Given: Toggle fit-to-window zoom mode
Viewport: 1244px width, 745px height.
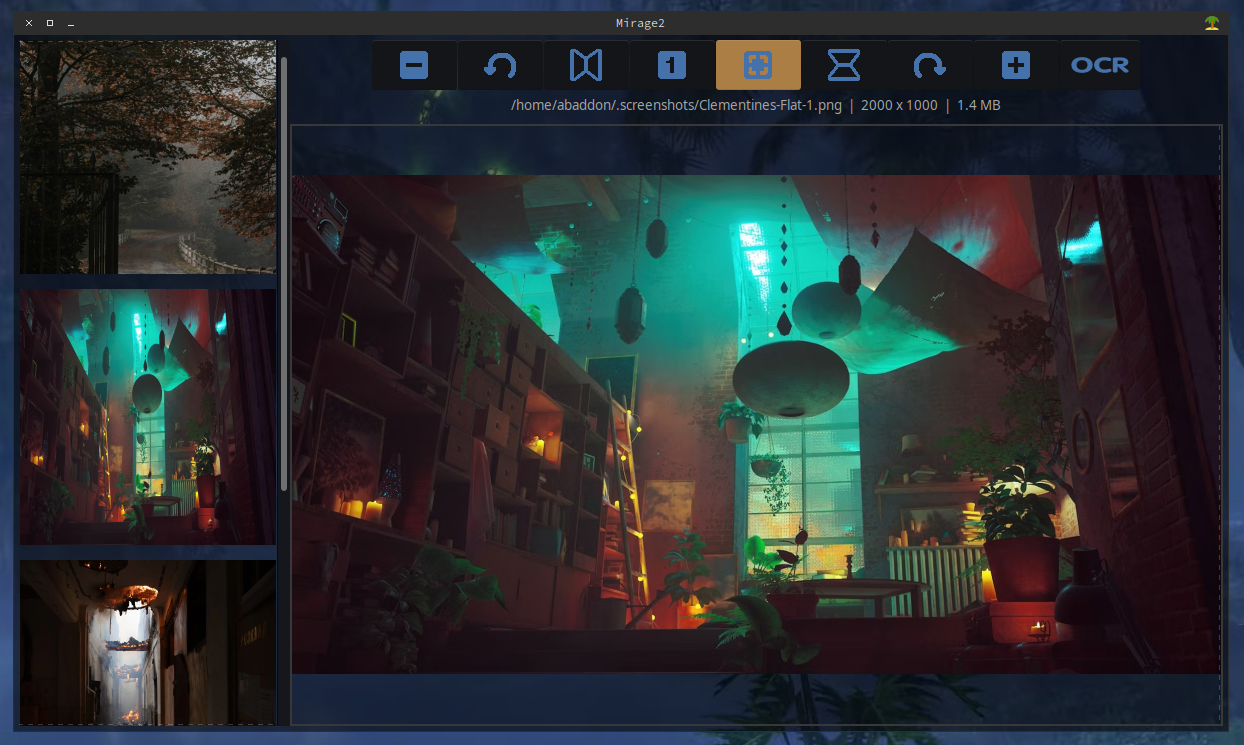Looking at the screenshot, I should pos(758,65).
